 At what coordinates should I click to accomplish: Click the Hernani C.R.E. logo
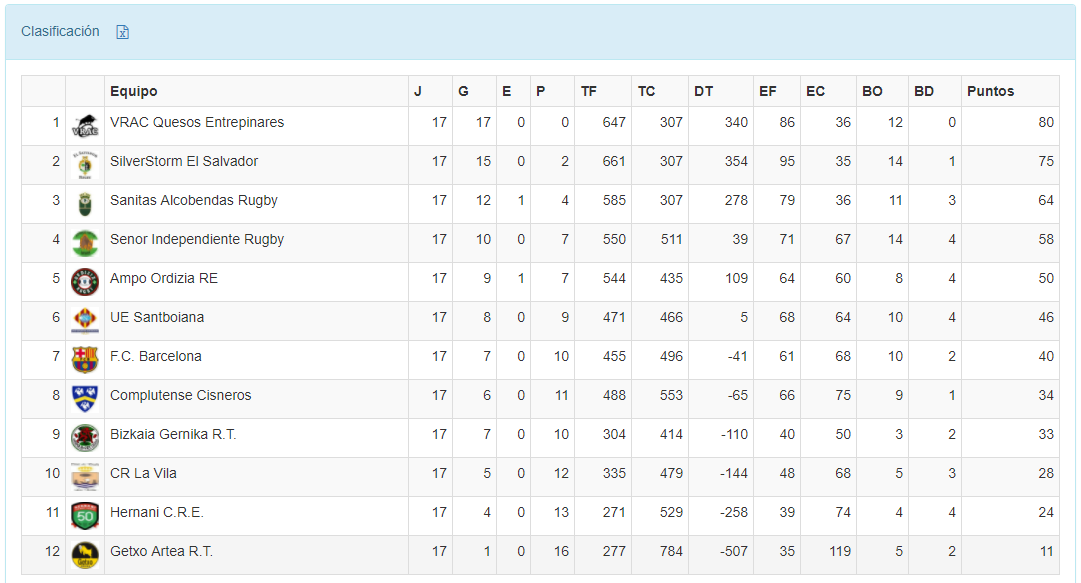point(85,516)
